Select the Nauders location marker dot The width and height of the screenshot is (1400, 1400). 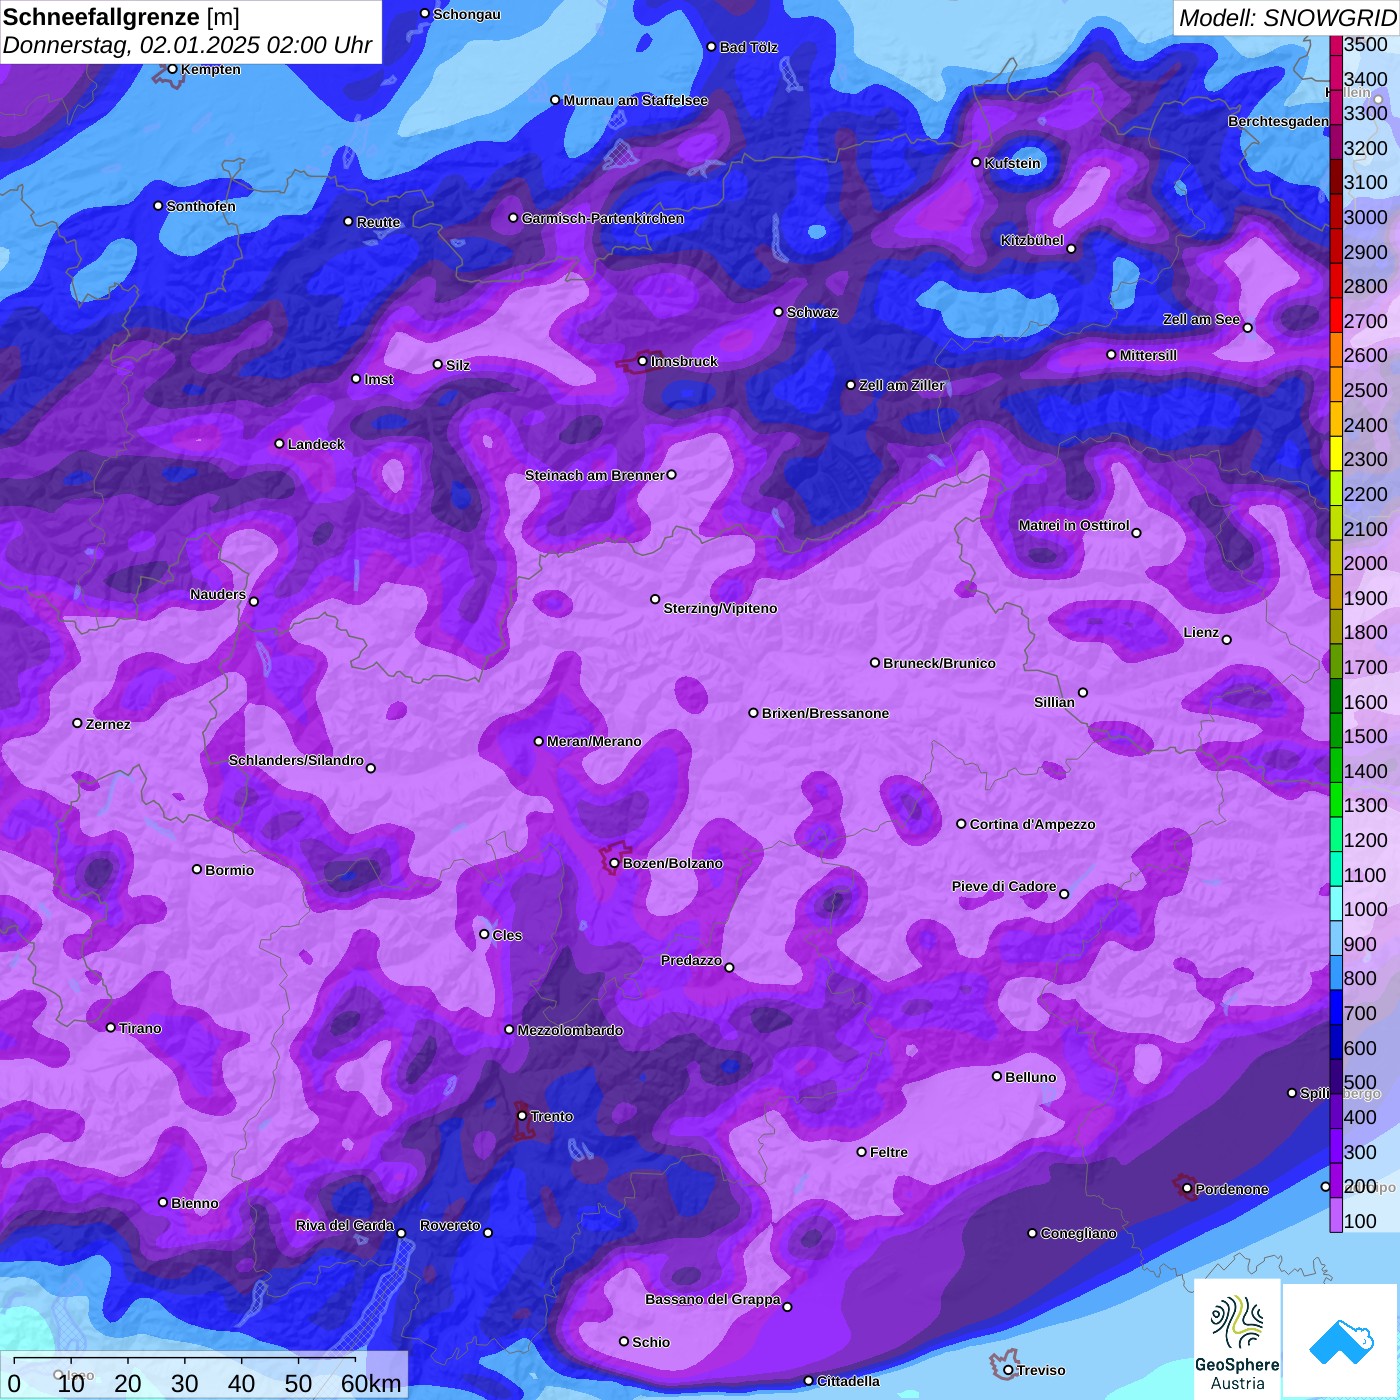[254, 601]
